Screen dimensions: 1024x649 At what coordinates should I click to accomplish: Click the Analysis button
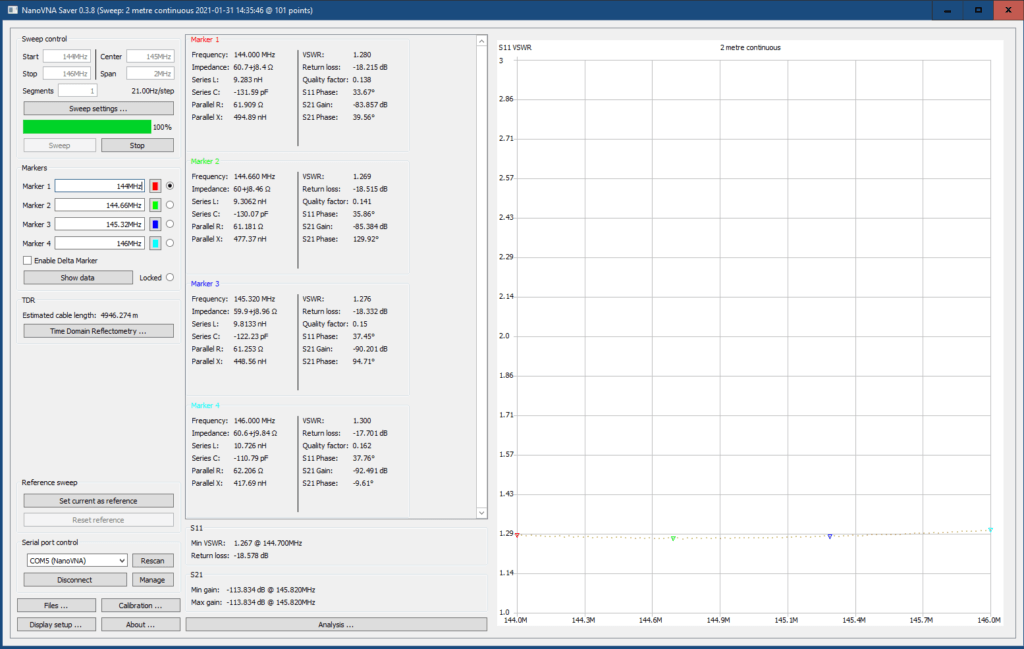(336, 624)
